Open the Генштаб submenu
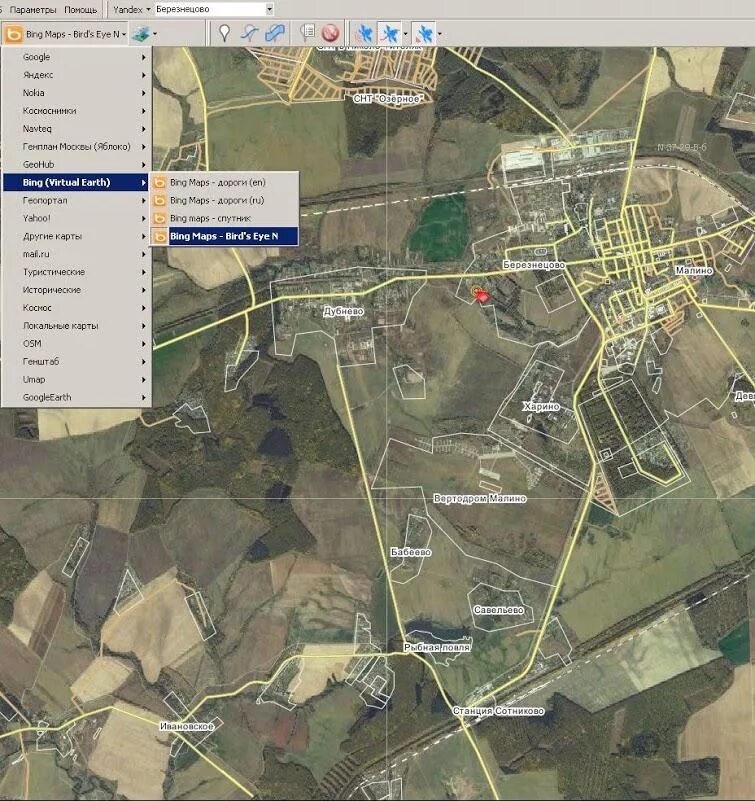 click(x=77, y=361)
